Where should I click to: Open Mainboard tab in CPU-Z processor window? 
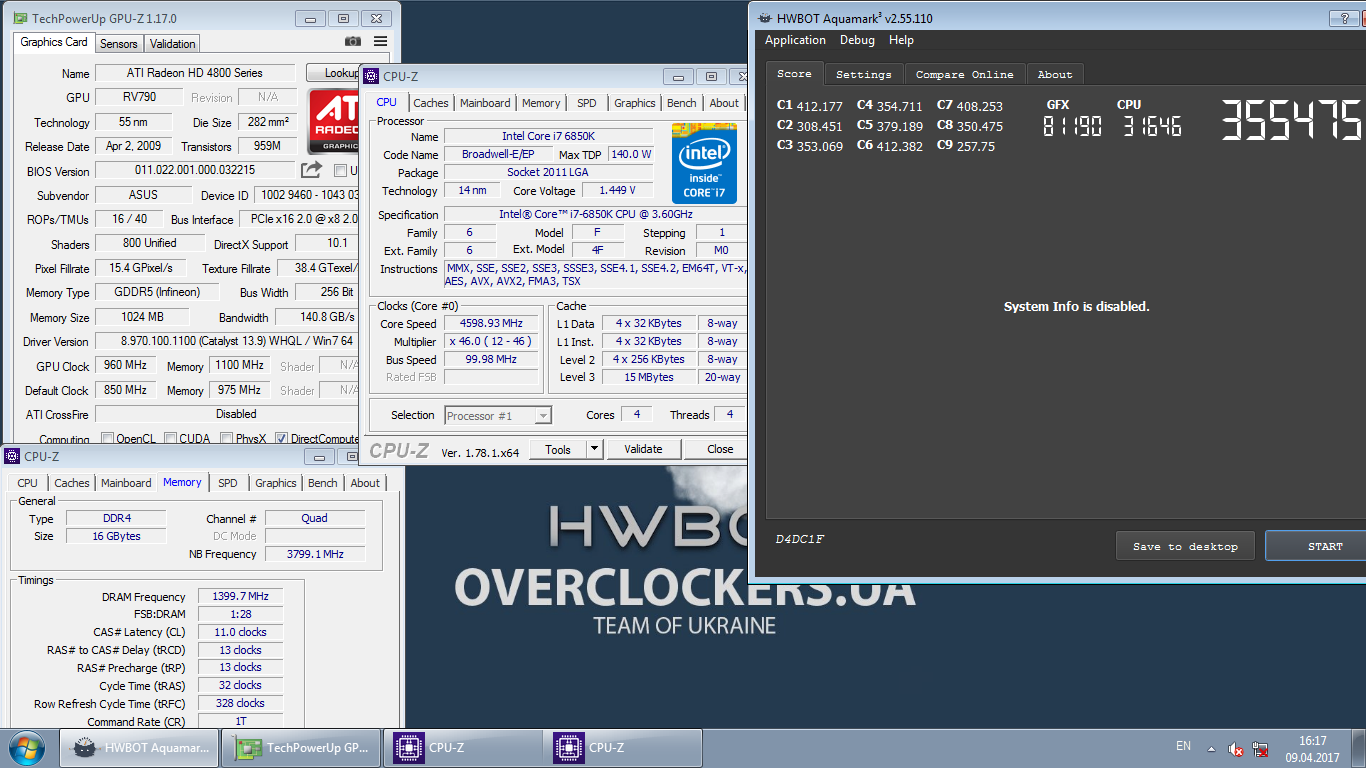click(x=485, y=103)
